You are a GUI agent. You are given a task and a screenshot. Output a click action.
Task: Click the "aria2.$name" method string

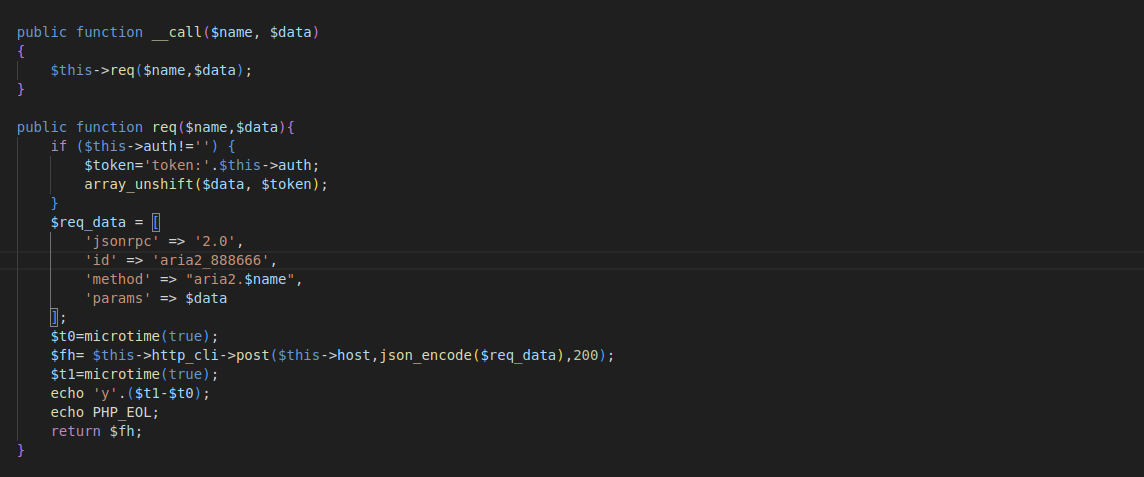point(239,279)
